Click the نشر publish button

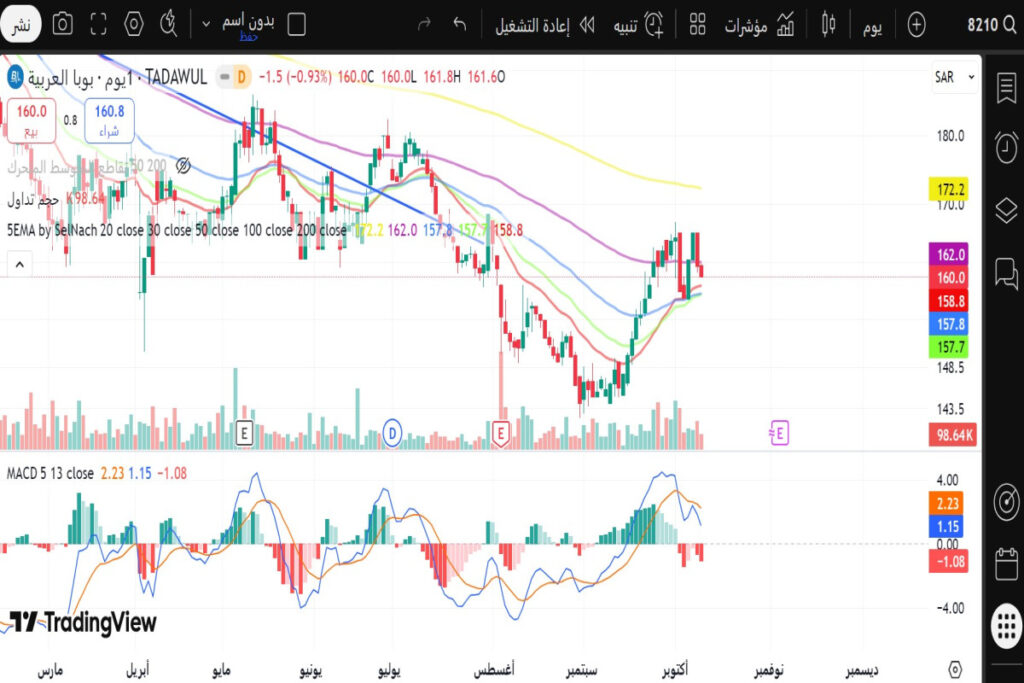(24, 24)
